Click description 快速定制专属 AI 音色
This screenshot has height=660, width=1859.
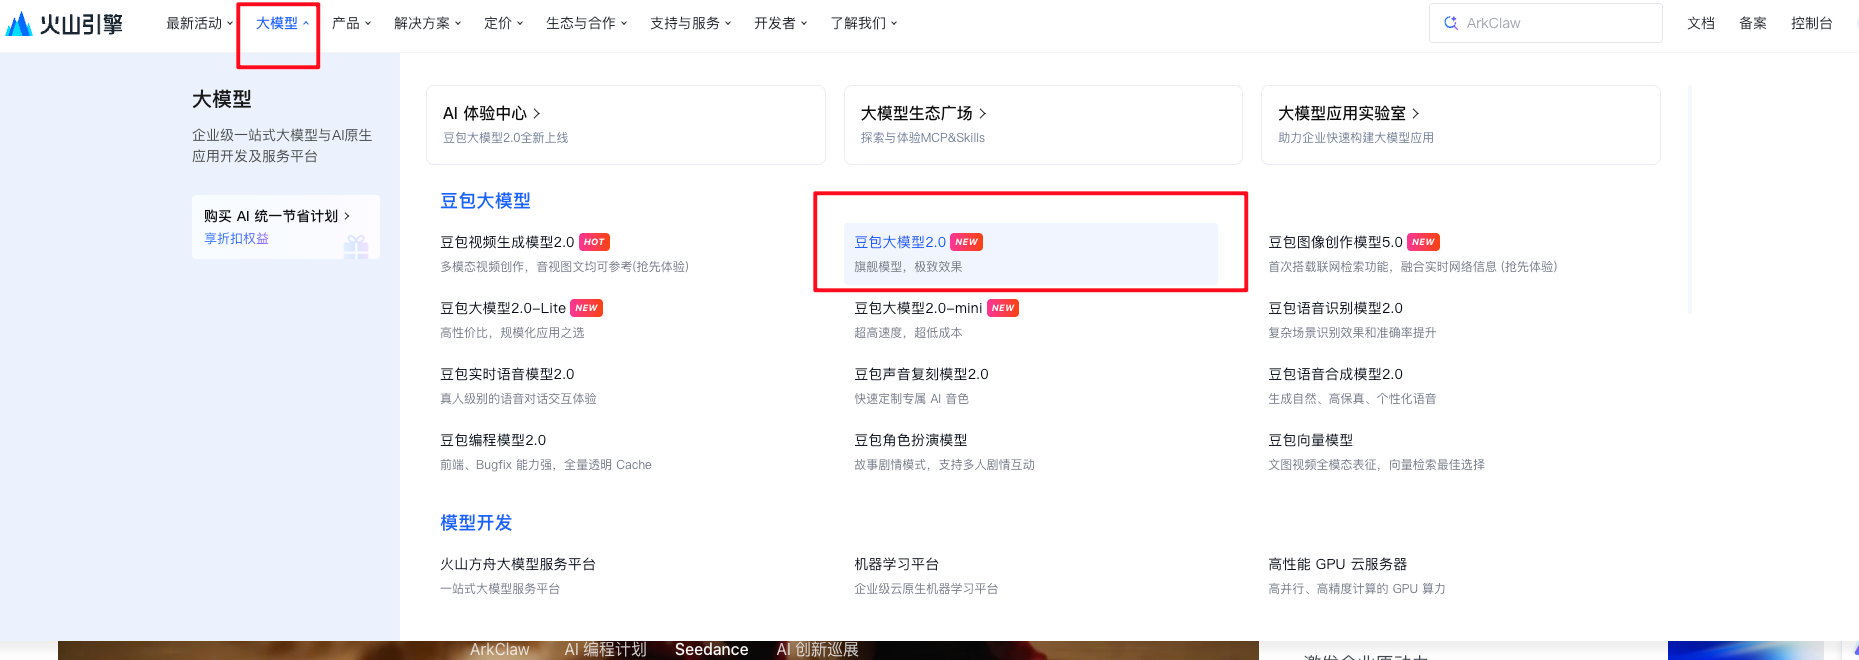point(911,399)
